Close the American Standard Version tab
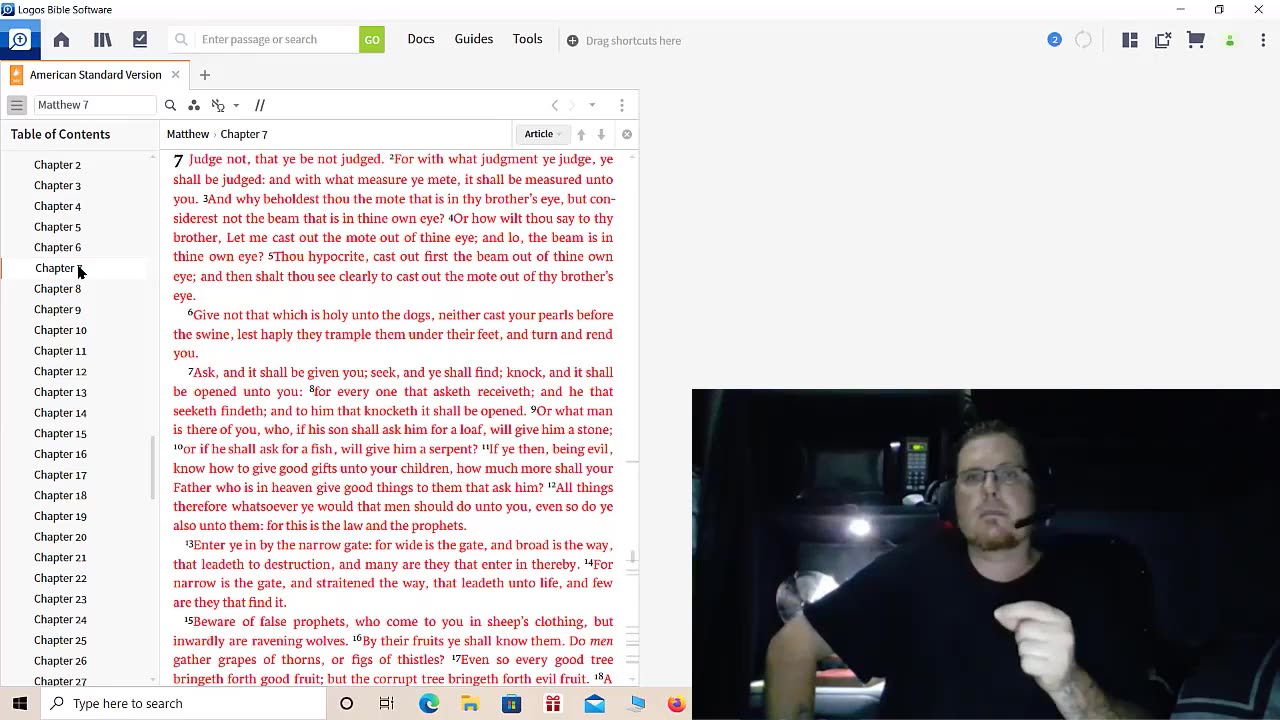1280x720 pixels. (175, 75)
